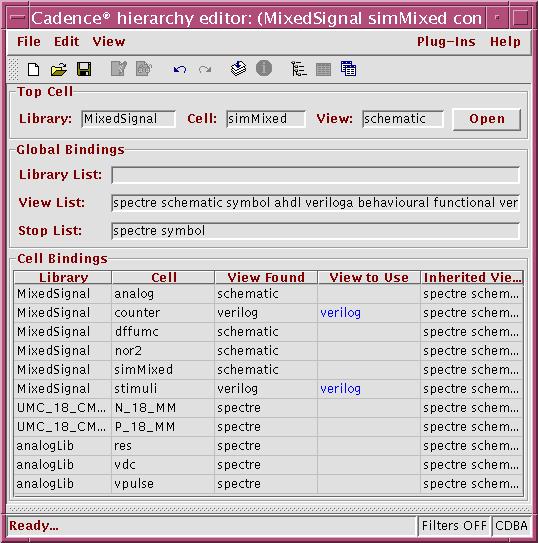Viewport: 538px width, 543px height.
Task: Click blue verilog in stimuli row
Action: pos(340,389)
